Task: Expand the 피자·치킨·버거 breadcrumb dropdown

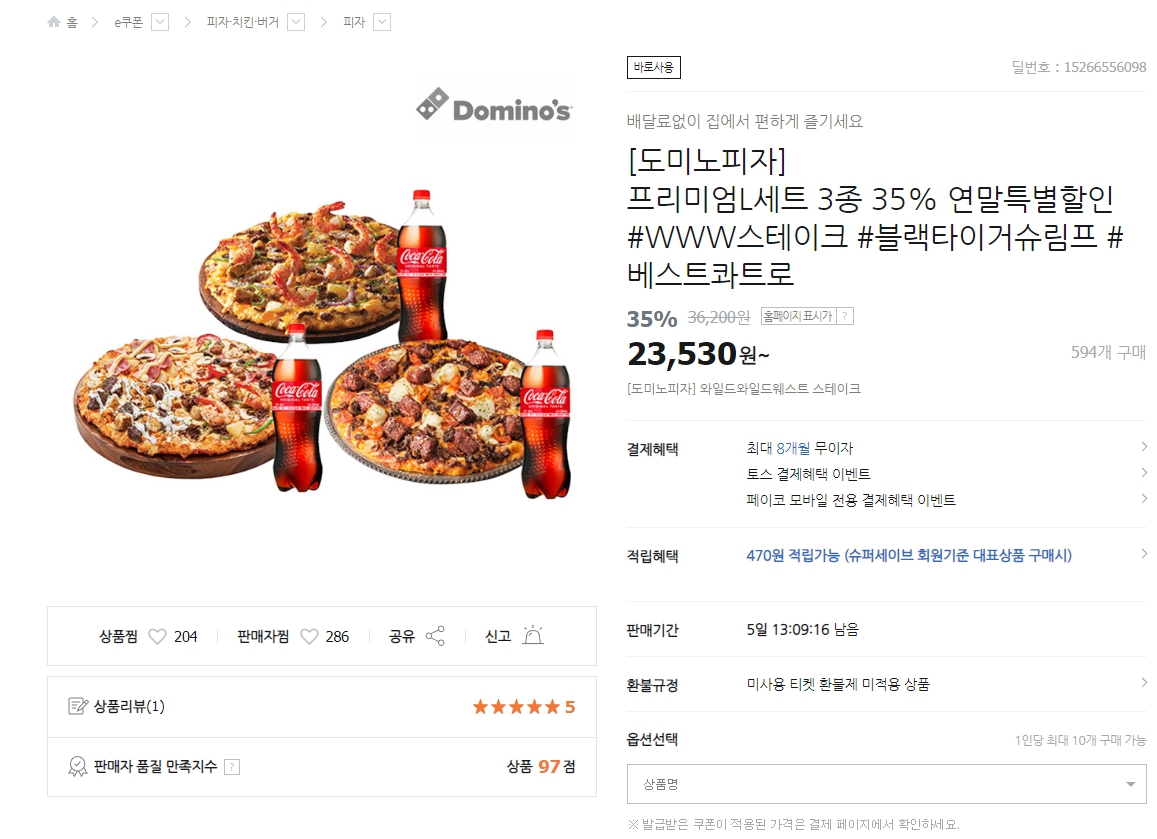Action: coord(296,22)
